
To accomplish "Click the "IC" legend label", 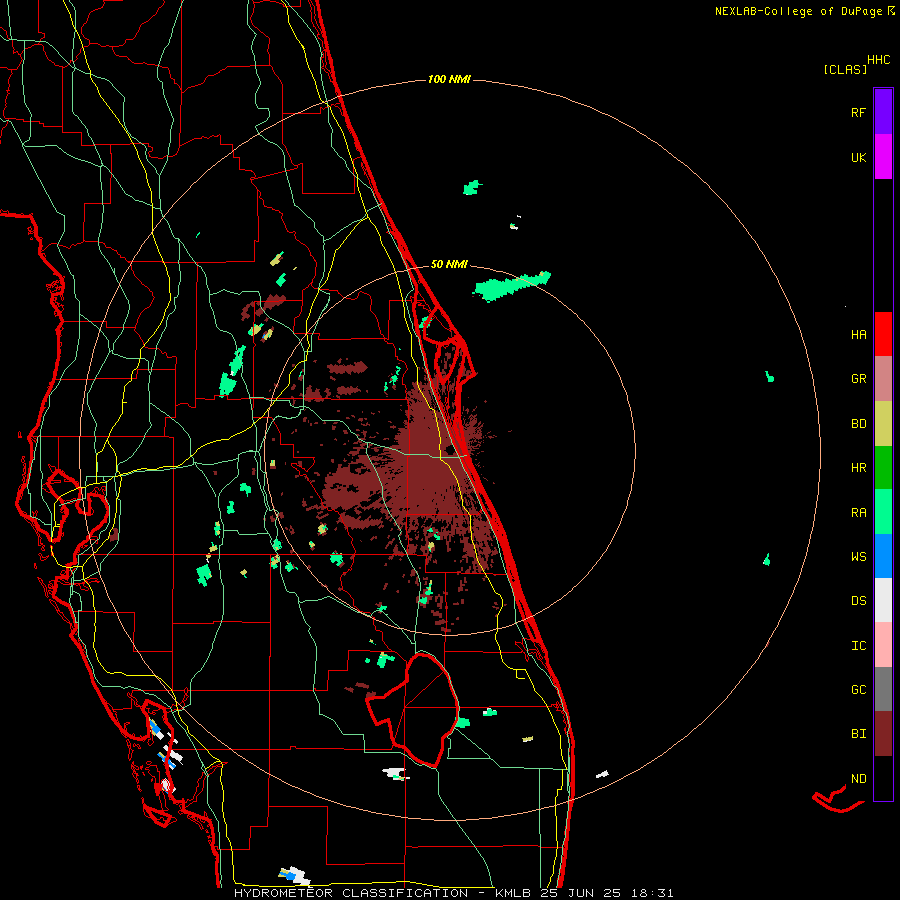I will [x=858, y=646].
